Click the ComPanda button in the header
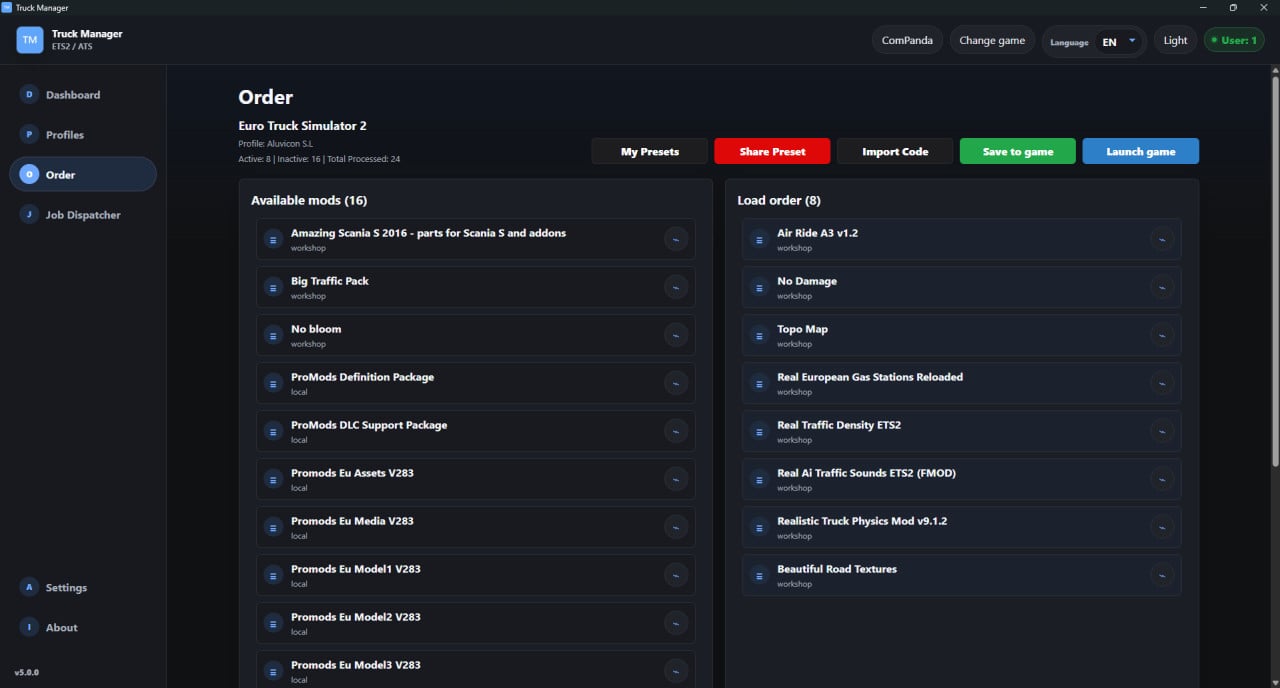This screenshot has width=1280, height=688. click(907, 41)
